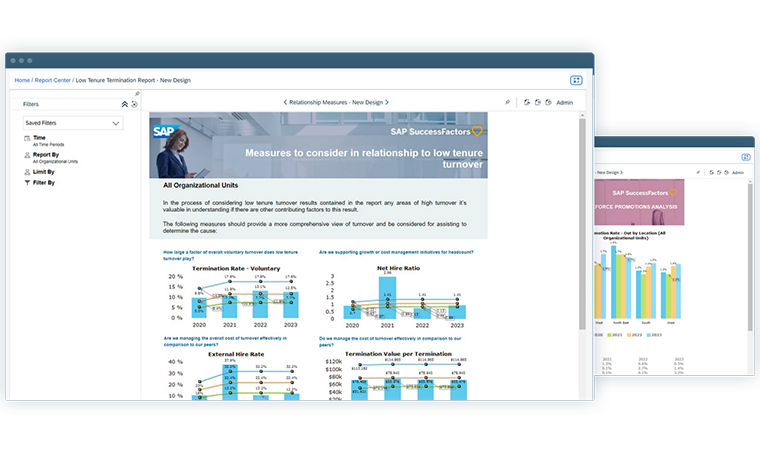This screenshot has width=760, height=450.
Task: Click the Report Center breadcrumb link
Action: coord(52,80)
